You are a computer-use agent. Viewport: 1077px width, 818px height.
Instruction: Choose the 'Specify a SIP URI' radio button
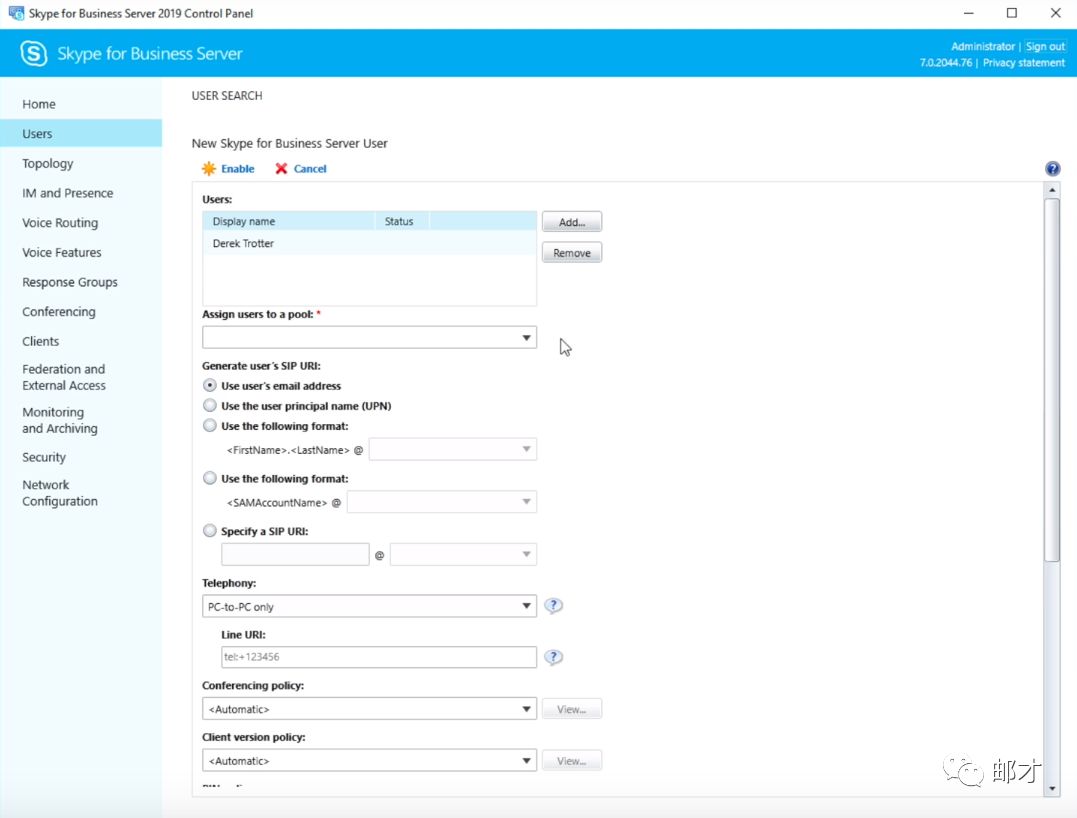[x=210, y=531]
